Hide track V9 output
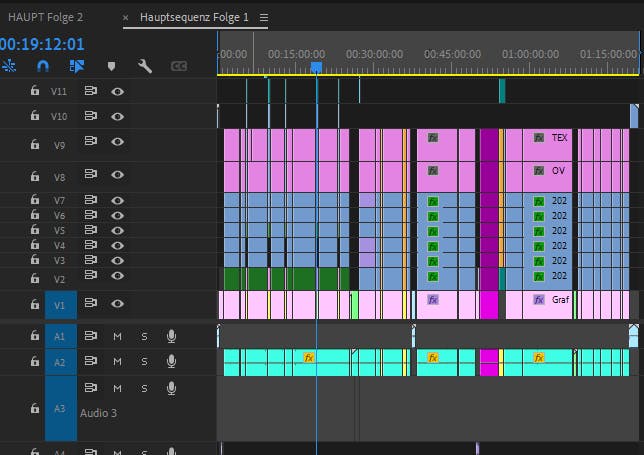644x455 pixels. (117, 142)
